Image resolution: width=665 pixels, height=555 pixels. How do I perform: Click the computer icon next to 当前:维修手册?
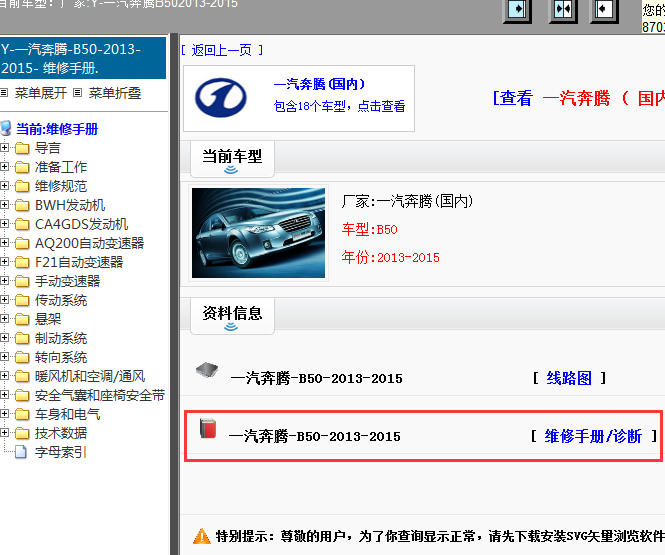coord(6,128)
